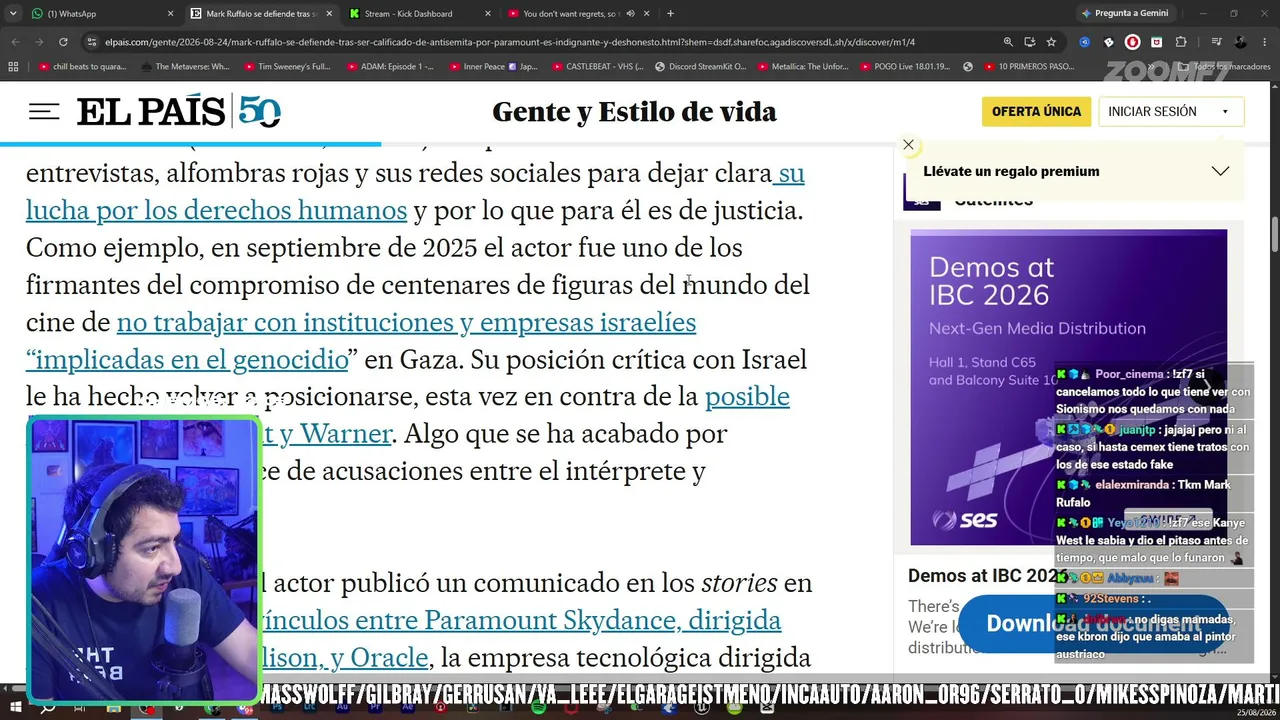The width and height of the screenshot is (1280, 720).
Task: Open the Metallica: The Unfor bookmark
Action: pos(803,66)
